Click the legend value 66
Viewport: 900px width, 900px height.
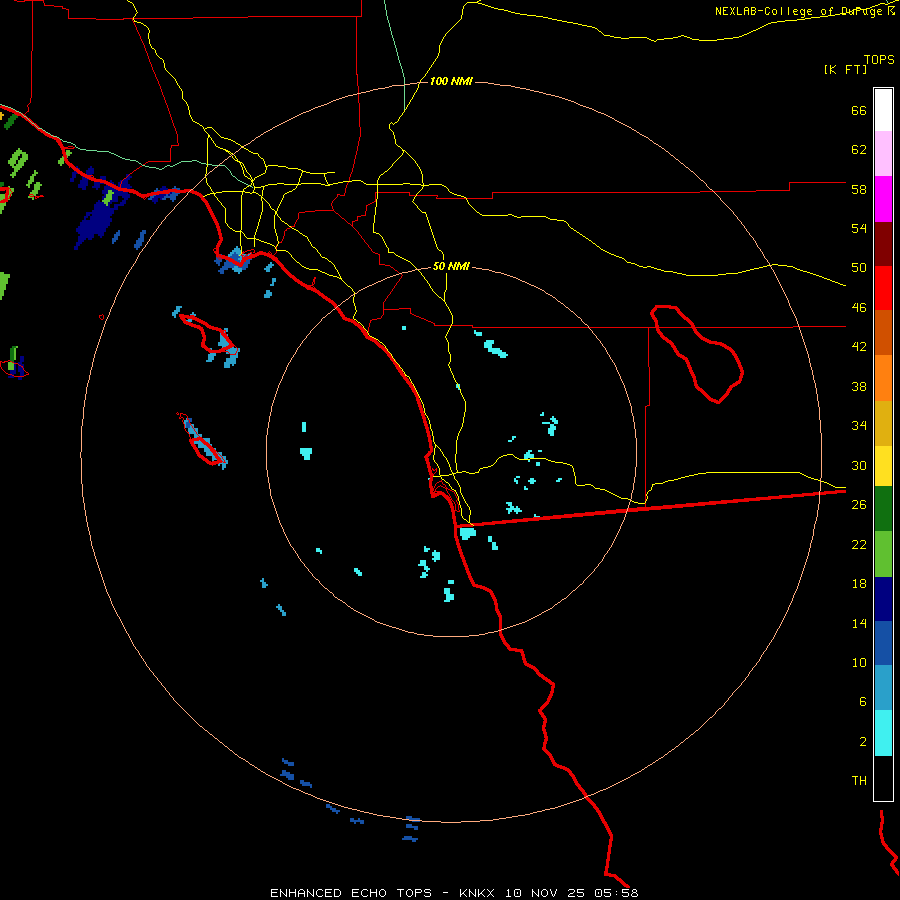pos(859,110)
